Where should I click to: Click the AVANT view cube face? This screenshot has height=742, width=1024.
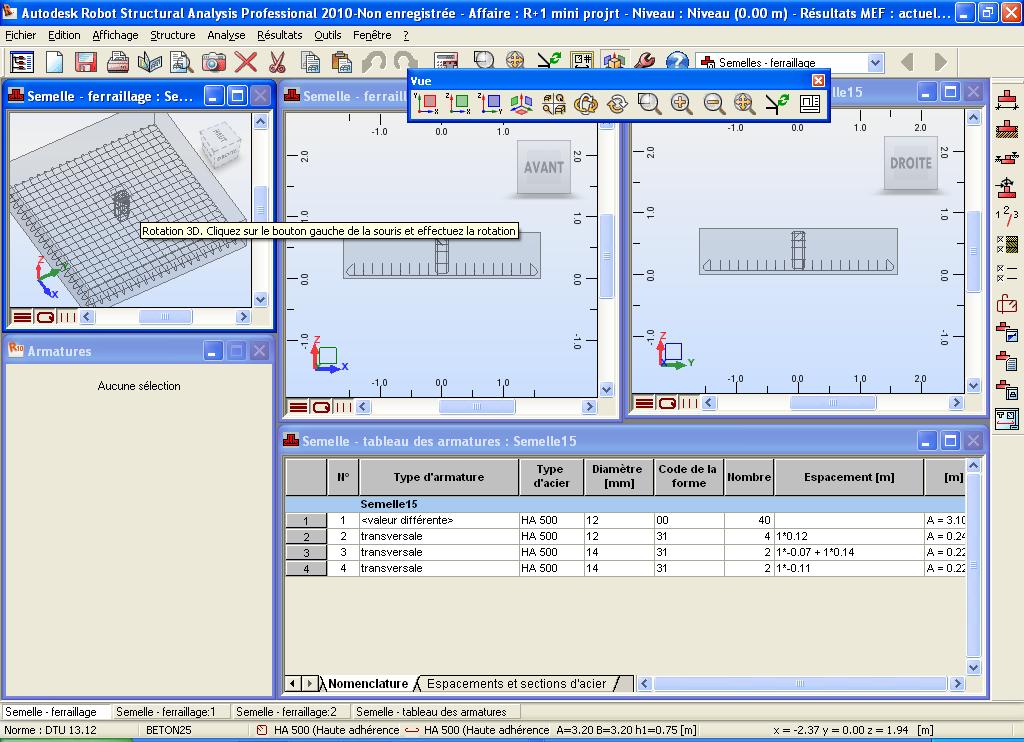pos(543,167)
